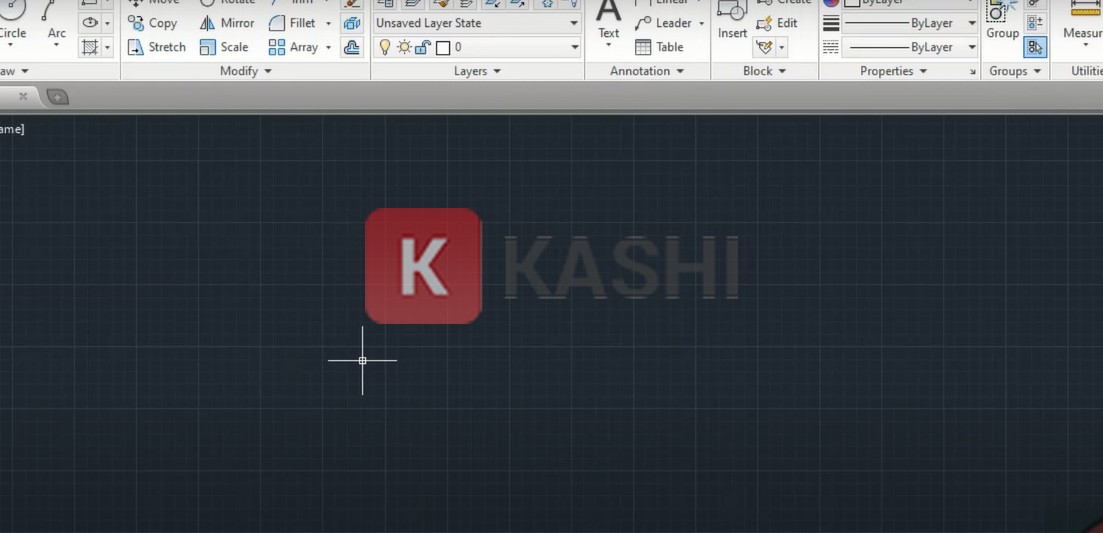The width and height of the screenshot is (1103, 533).
Task: Select the Text annotation tool
Action: 608,21
